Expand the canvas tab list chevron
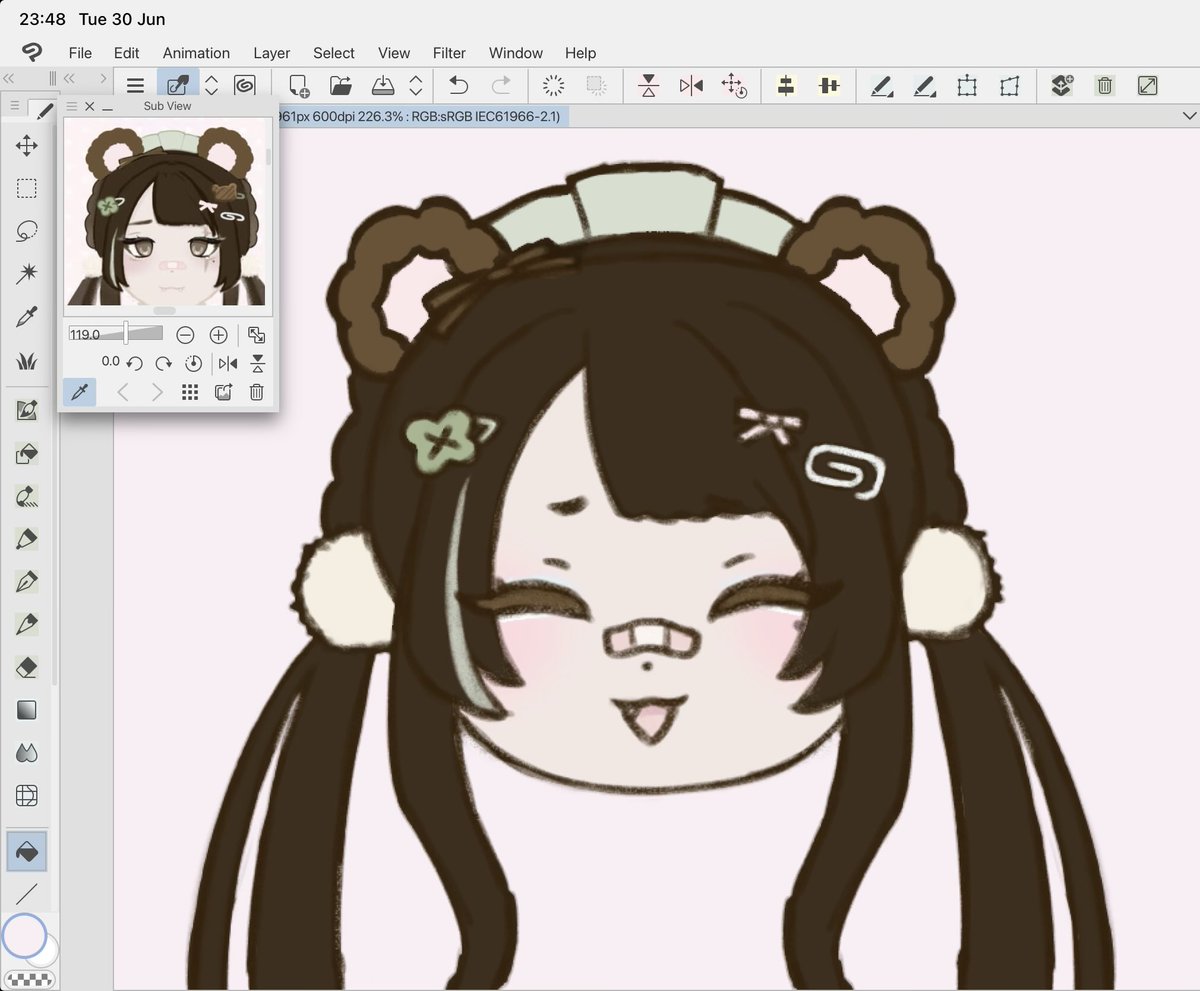The height and width of the screenshot is (991, 1200). [x=1188, y=117]
